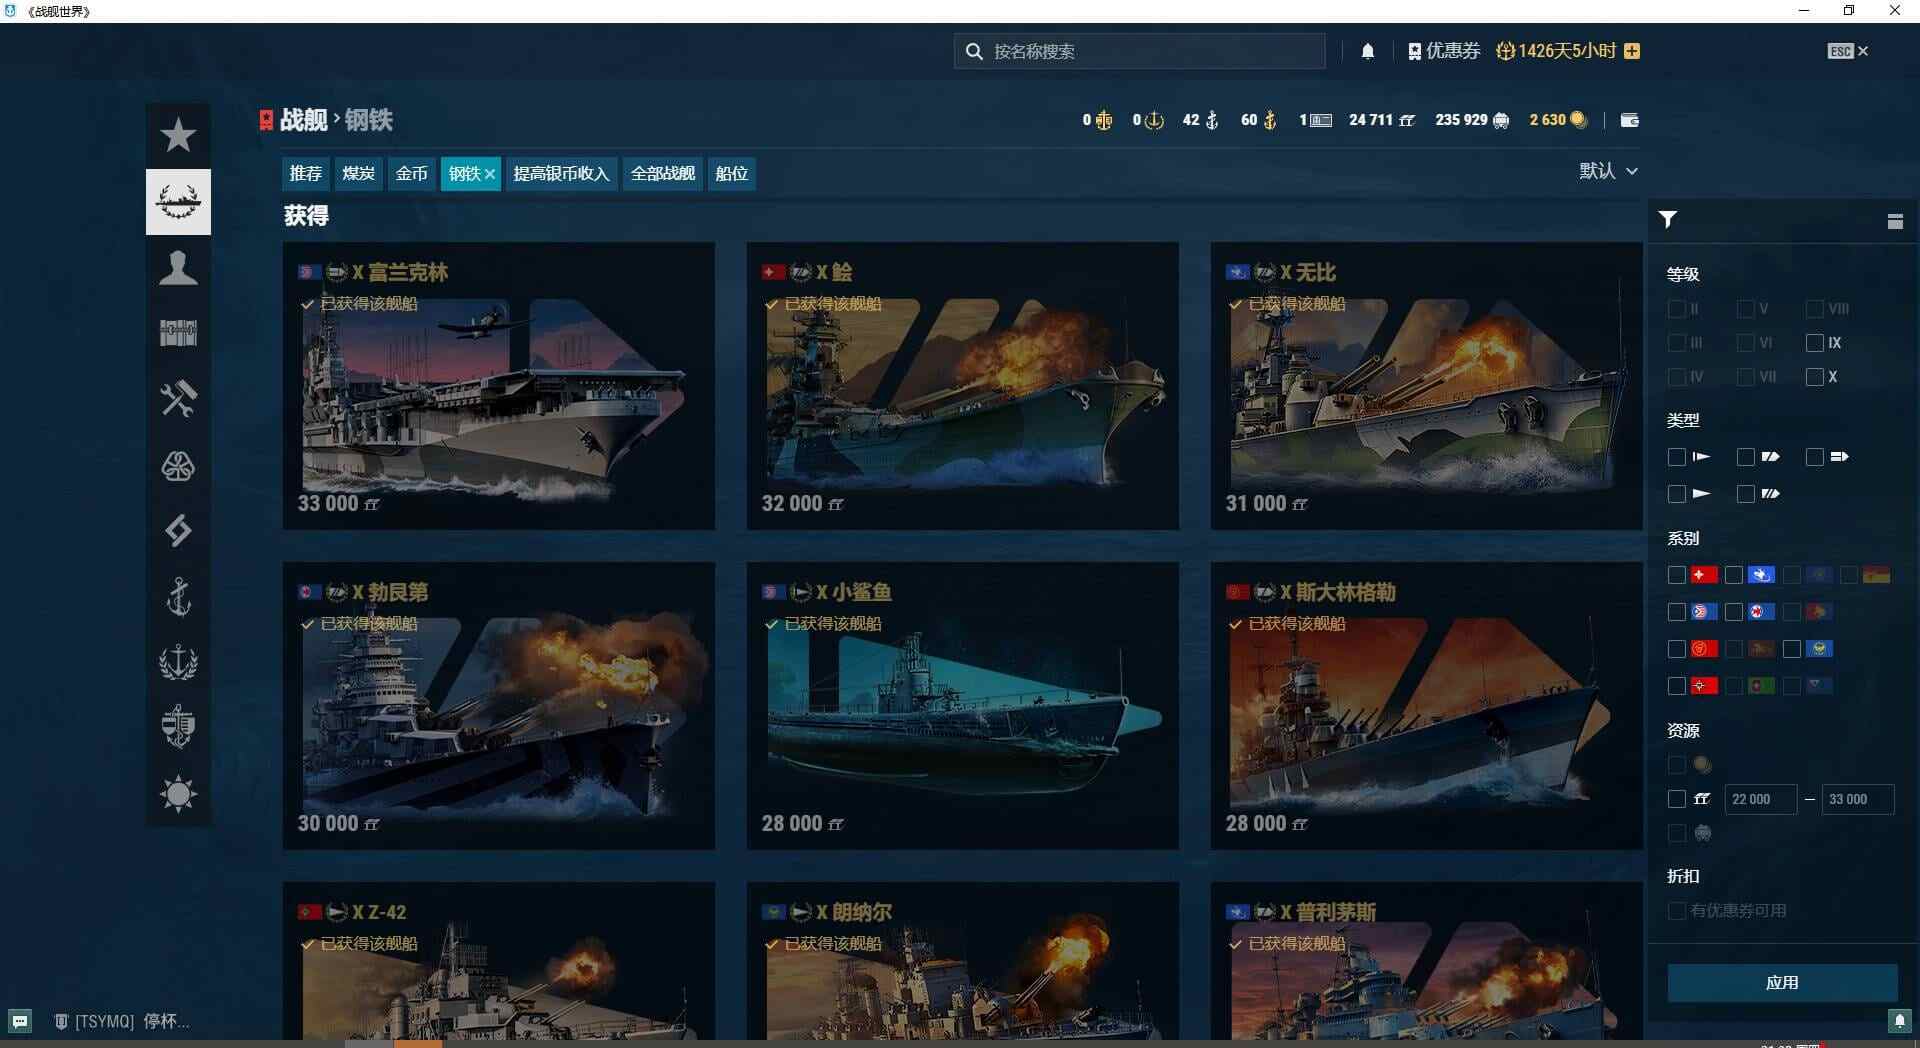Select the sunburst icon at sidebar bottom
This screenshot has height=1048, width=1920.
coord(178,793)
